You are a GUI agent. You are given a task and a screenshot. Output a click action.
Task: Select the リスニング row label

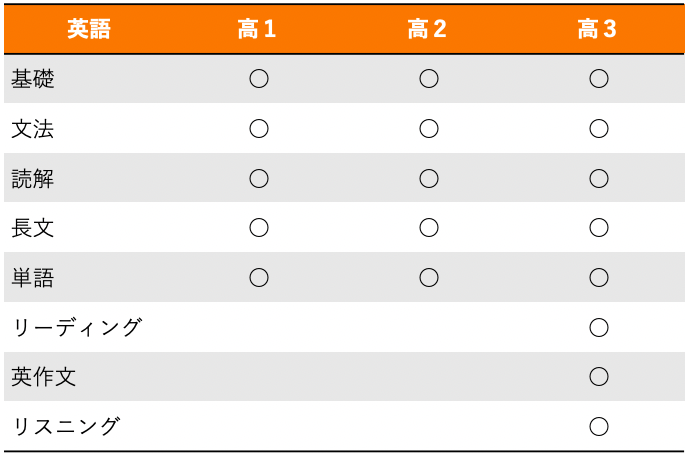pyautogui.click(x=66, y=427)
